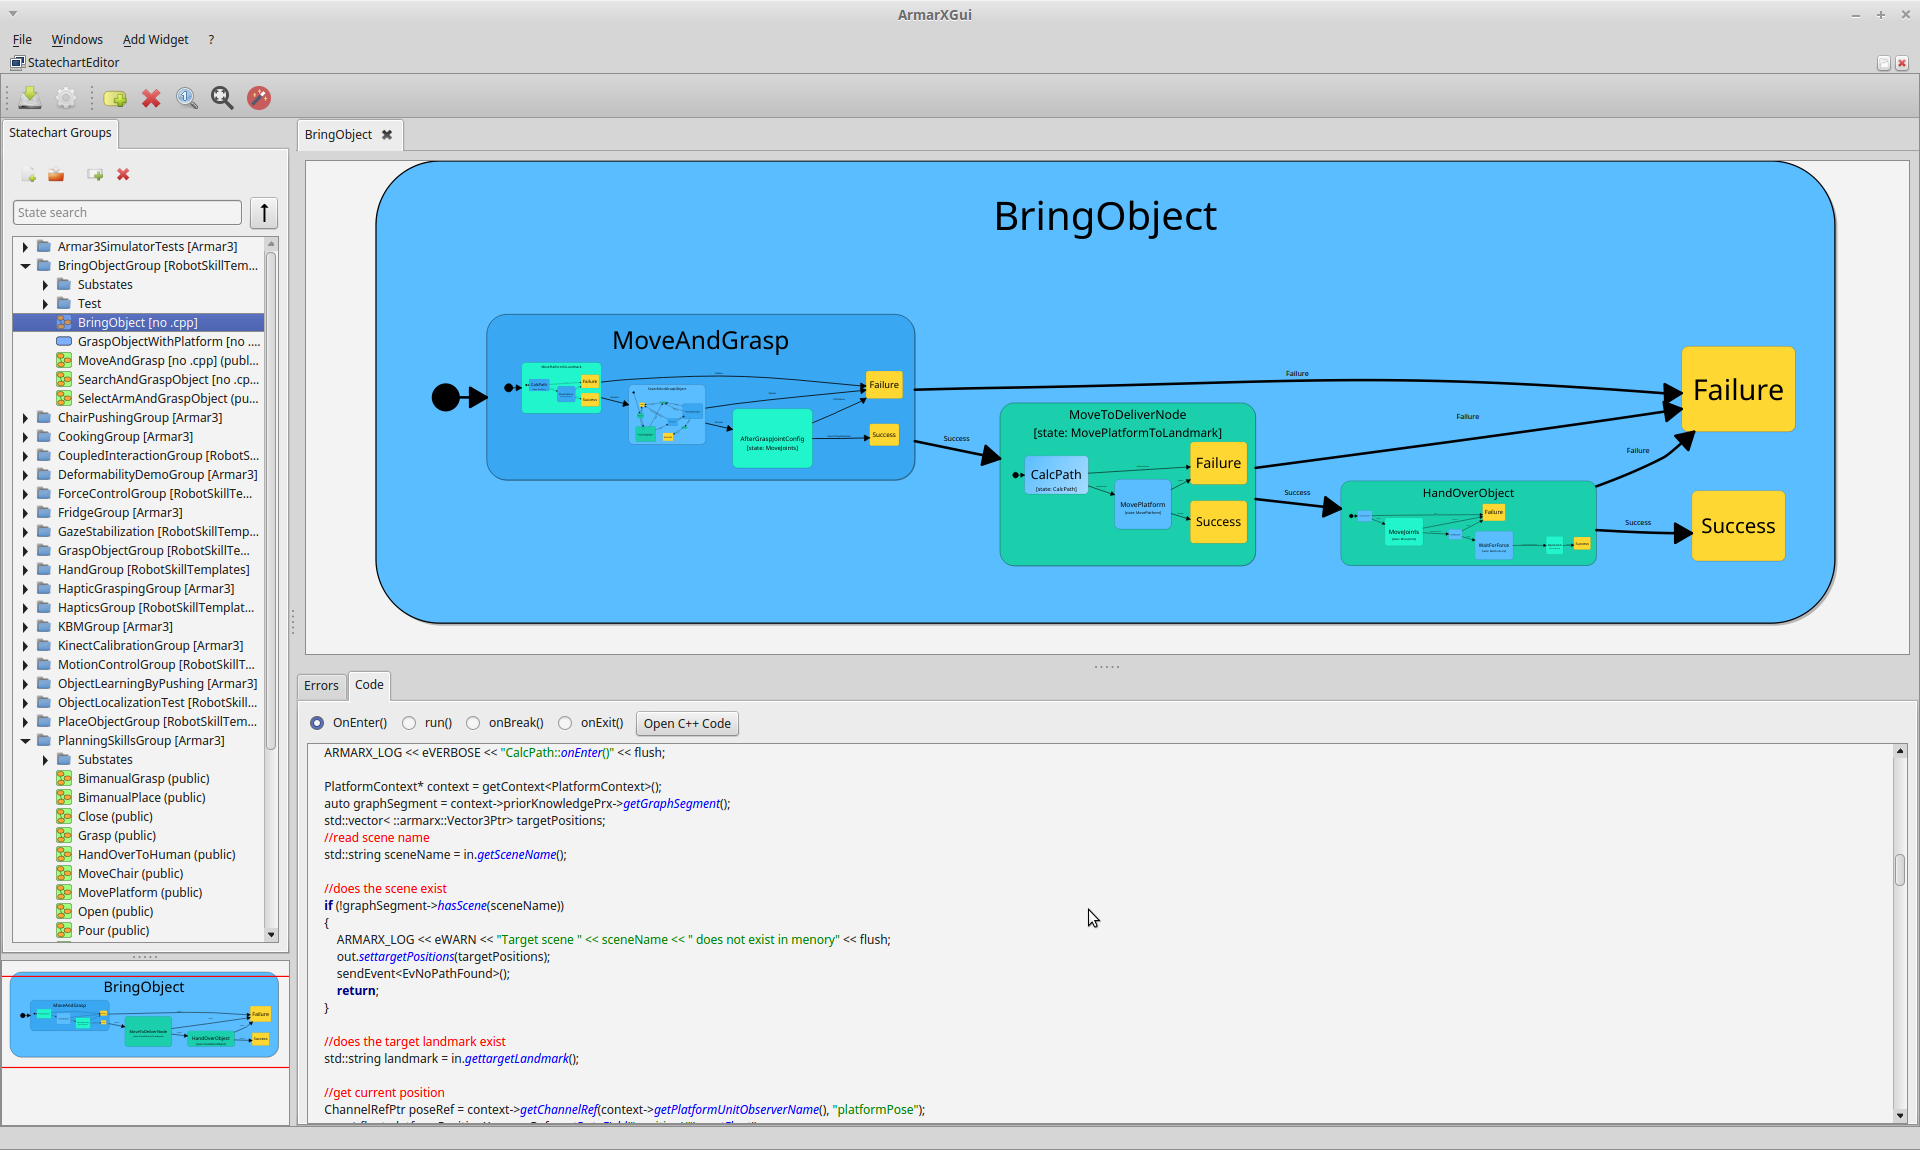The height and width of the screenshot is (1150, 1920).
Task: Expand the ChairPushingGroup [Armar3] node
Action: (x=25, y=417)
